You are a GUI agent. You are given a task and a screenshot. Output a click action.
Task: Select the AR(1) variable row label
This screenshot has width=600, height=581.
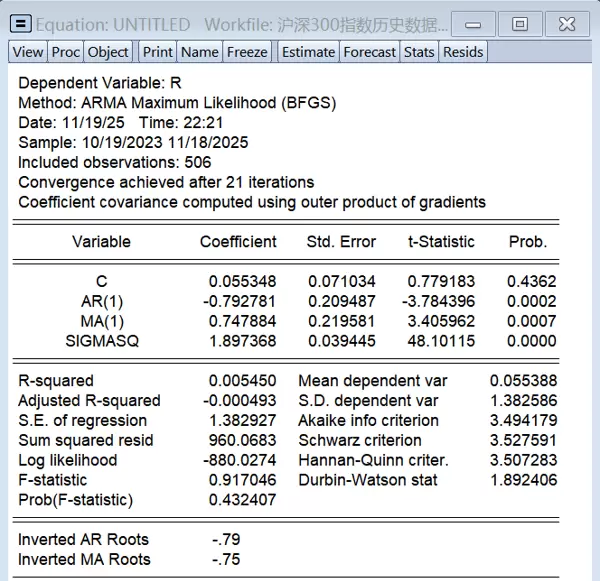click(101, 301)
